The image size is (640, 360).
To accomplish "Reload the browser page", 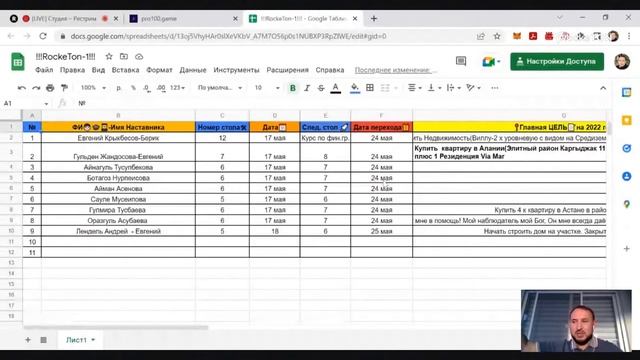I will (x=43, y=36).
